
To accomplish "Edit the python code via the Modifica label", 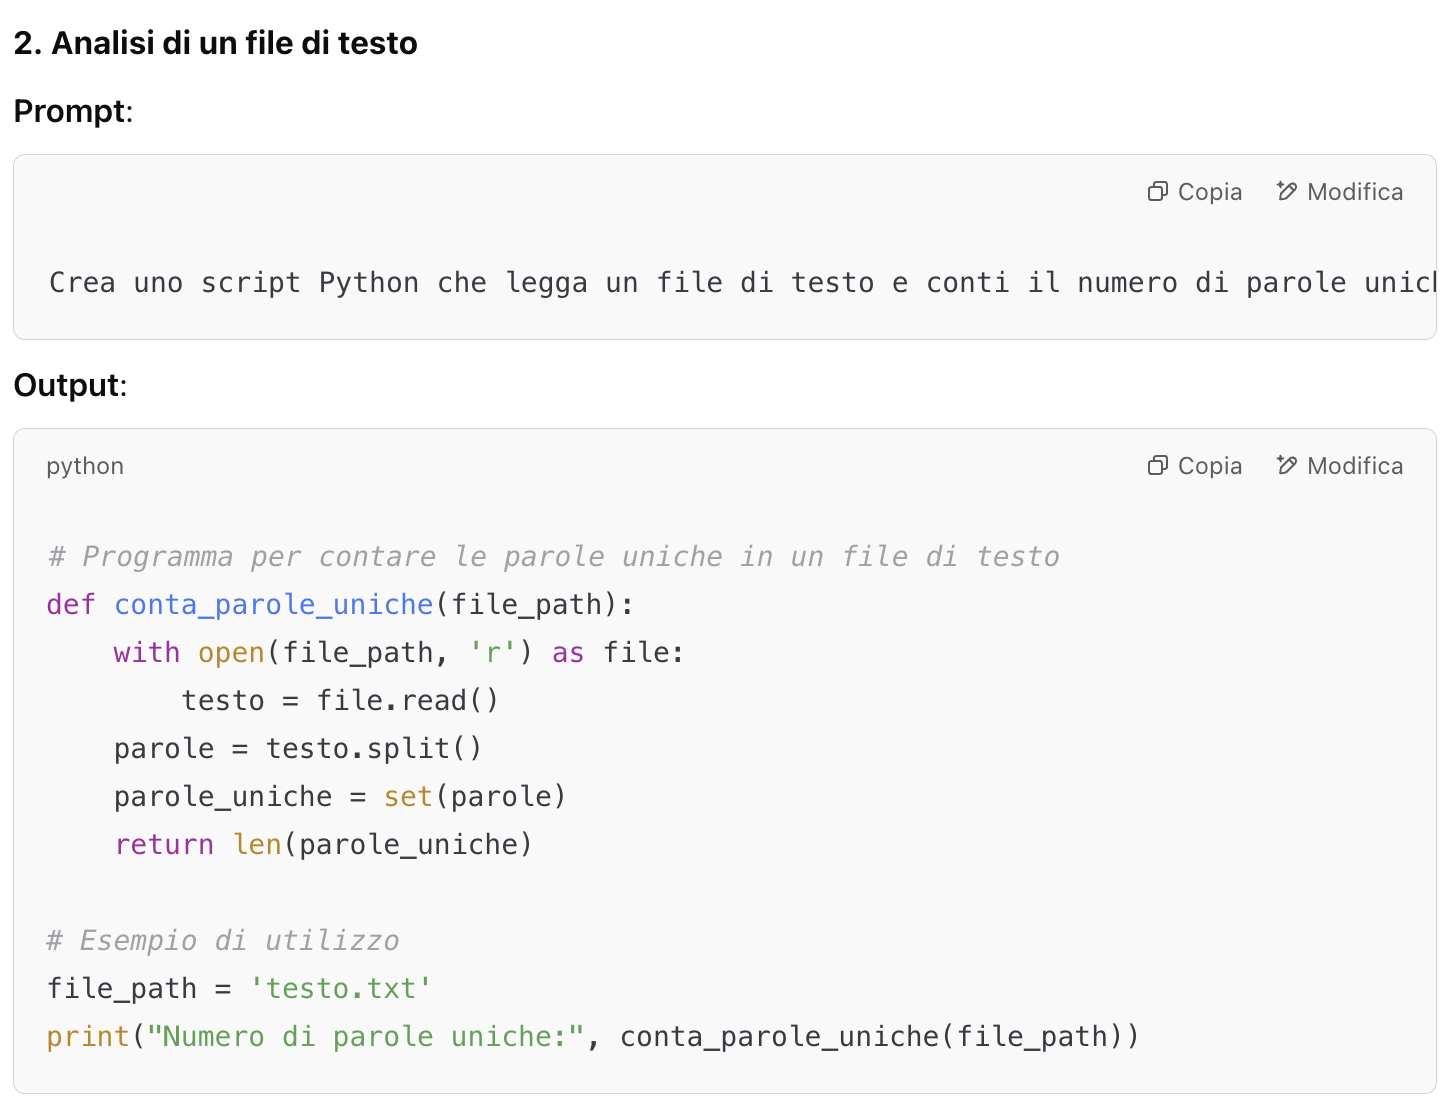I will click(x=1355, y=466).
